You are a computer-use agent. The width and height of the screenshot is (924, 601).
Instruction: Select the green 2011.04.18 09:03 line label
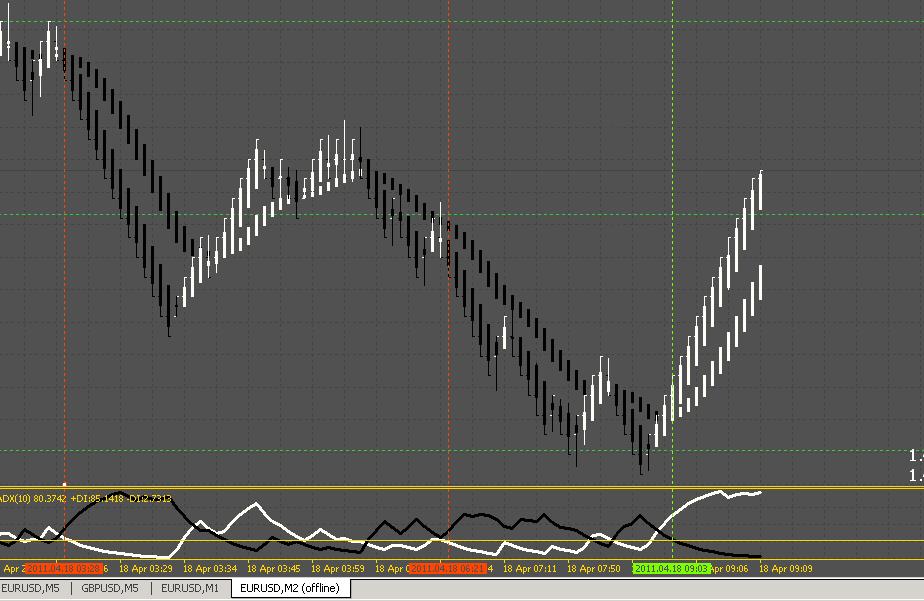tap(671, 569)
